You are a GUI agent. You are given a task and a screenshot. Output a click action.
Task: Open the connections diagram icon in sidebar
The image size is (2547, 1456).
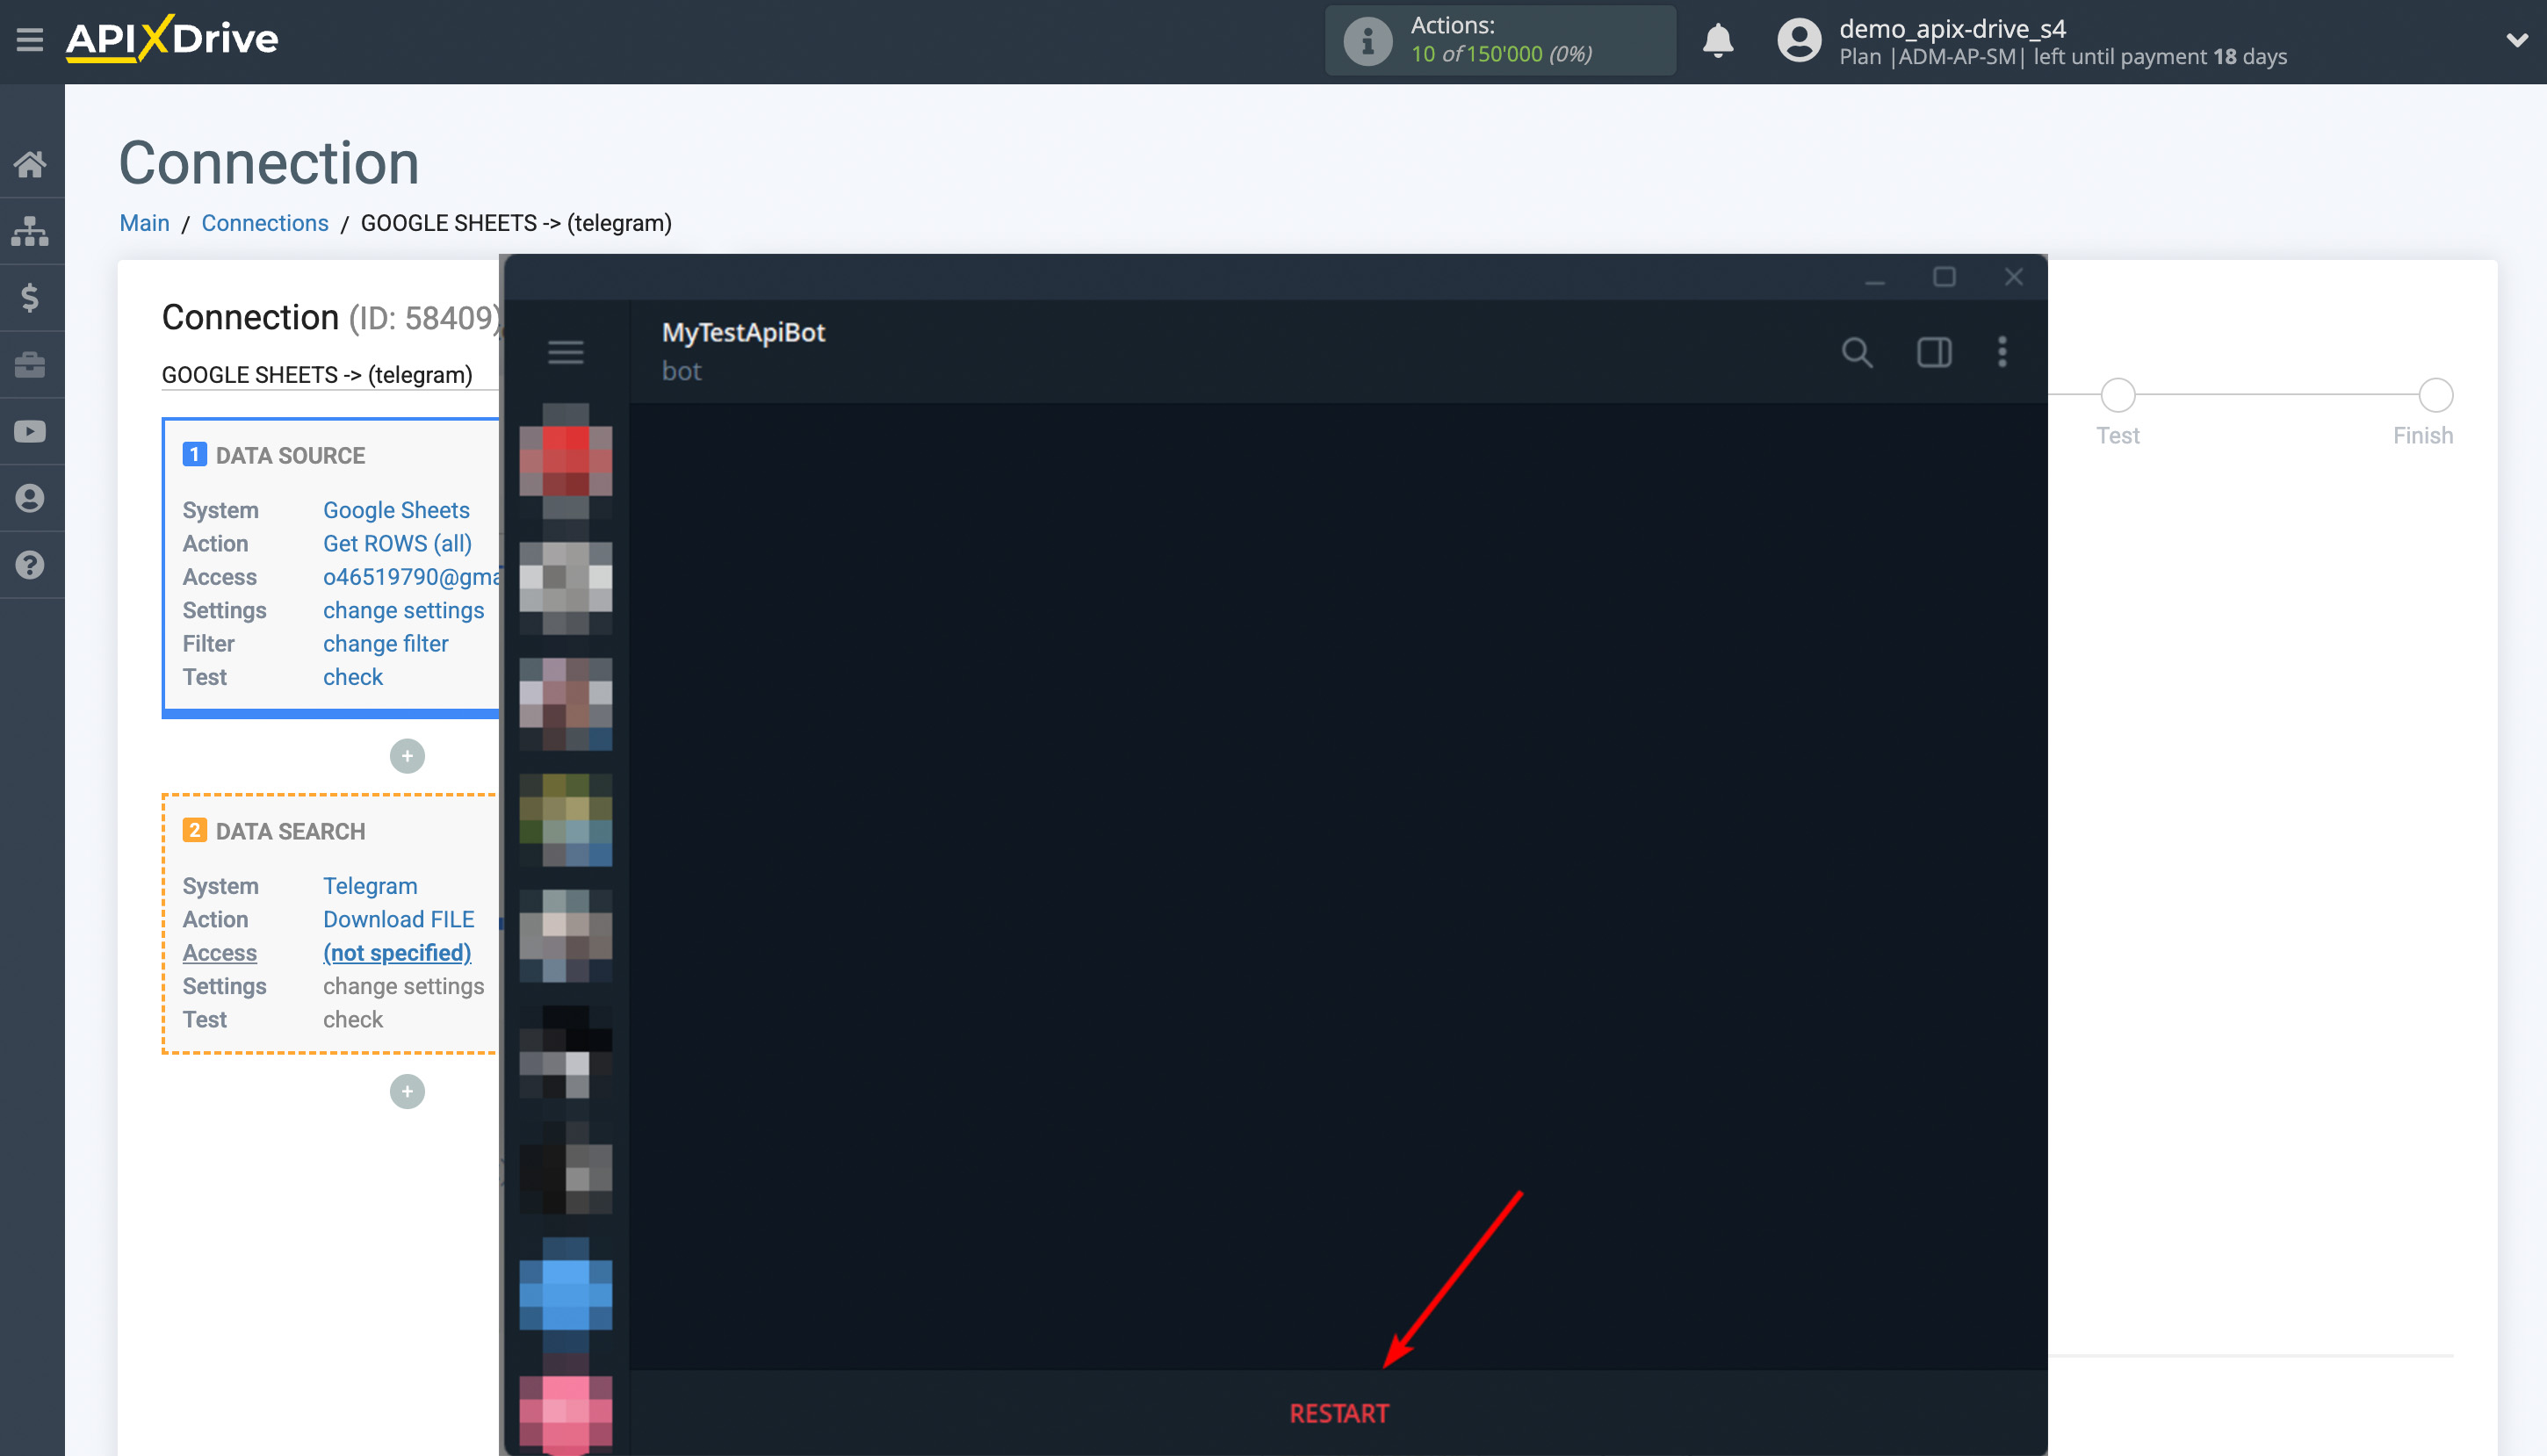(31, 231)
